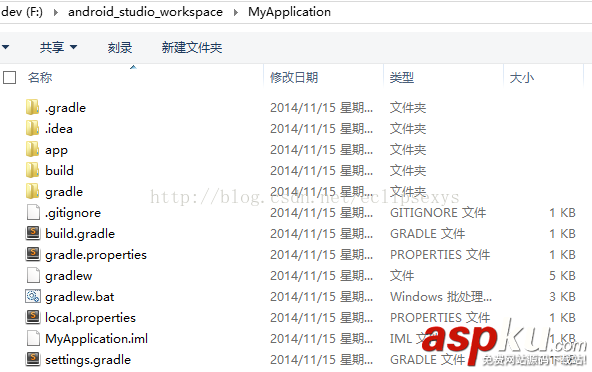The height and width of the screenshot is (372, 592).
Task: Click the 1 KB size of .gitignore
Action: (x=562, y=213)
